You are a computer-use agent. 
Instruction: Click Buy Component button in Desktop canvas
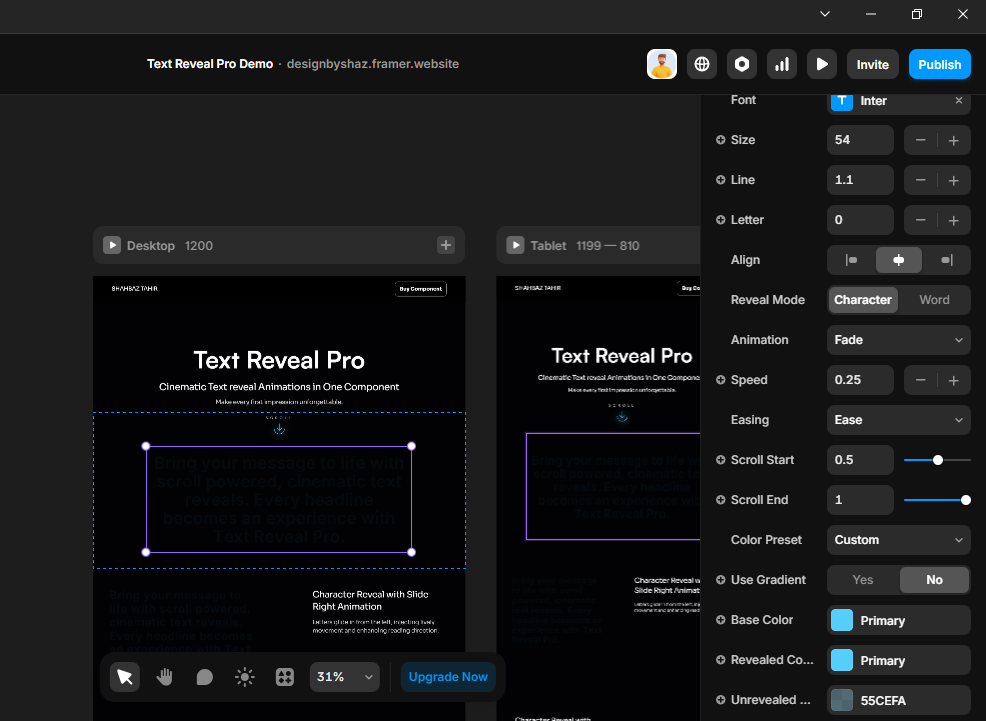point(421,289)
